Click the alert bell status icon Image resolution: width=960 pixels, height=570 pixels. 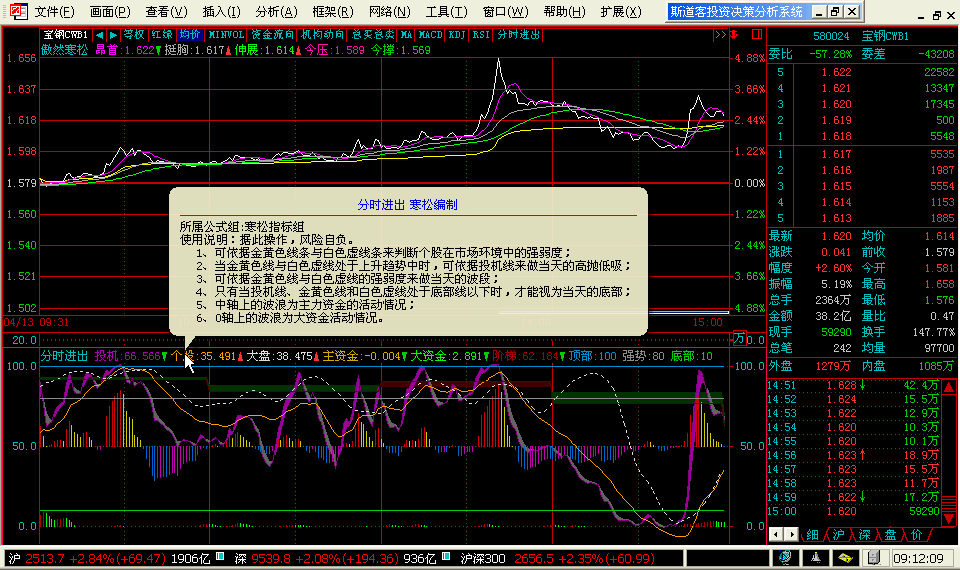(x=816, y=558)
